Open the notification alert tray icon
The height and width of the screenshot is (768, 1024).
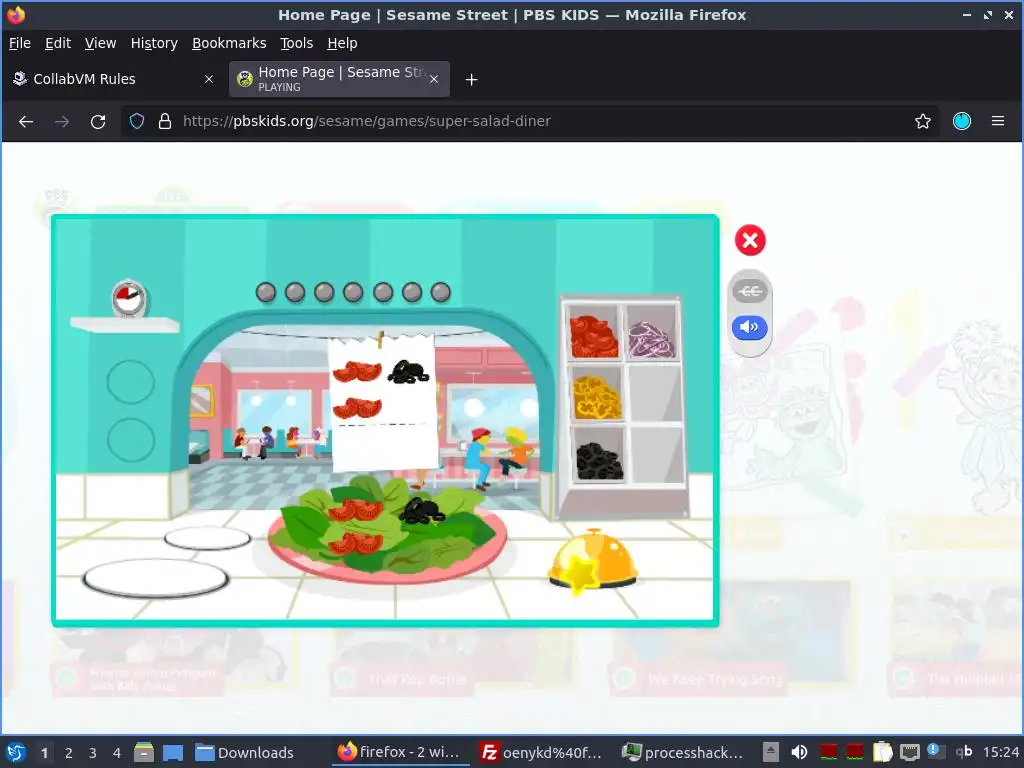(x=936, y=751)
